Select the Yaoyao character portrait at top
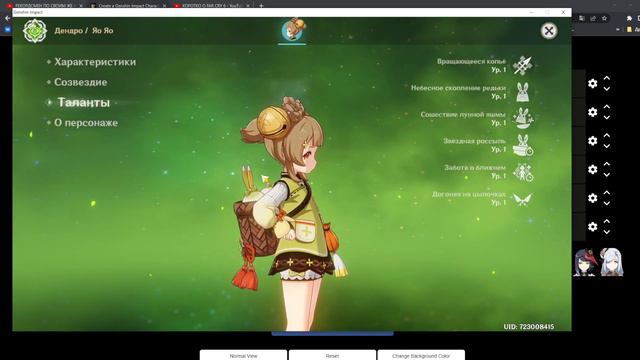Screen dimensions: 640x360 click(x=292, y=30)
